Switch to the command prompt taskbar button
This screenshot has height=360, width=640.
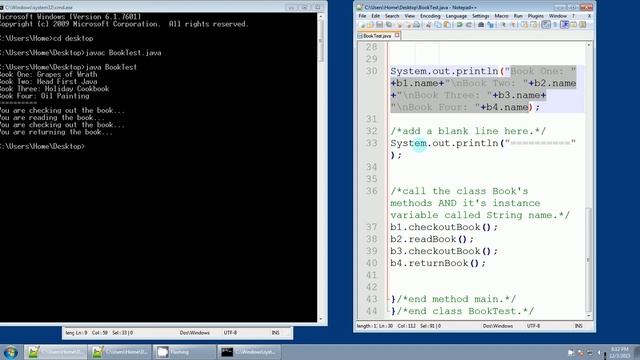point(249,352)
